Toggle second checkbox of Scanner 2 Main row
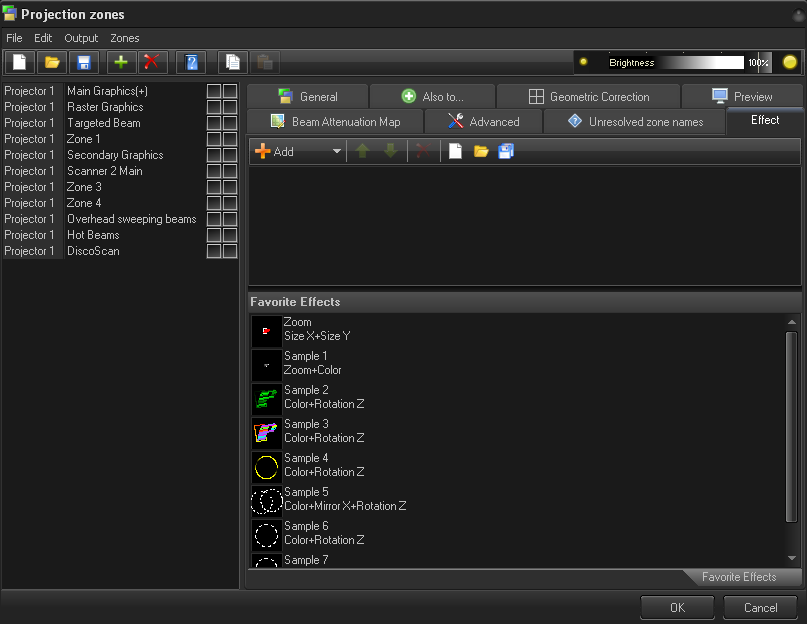Image resolution: width=807 pixels, height=624 pixels. pyautogui.click(x=230, y=171)
